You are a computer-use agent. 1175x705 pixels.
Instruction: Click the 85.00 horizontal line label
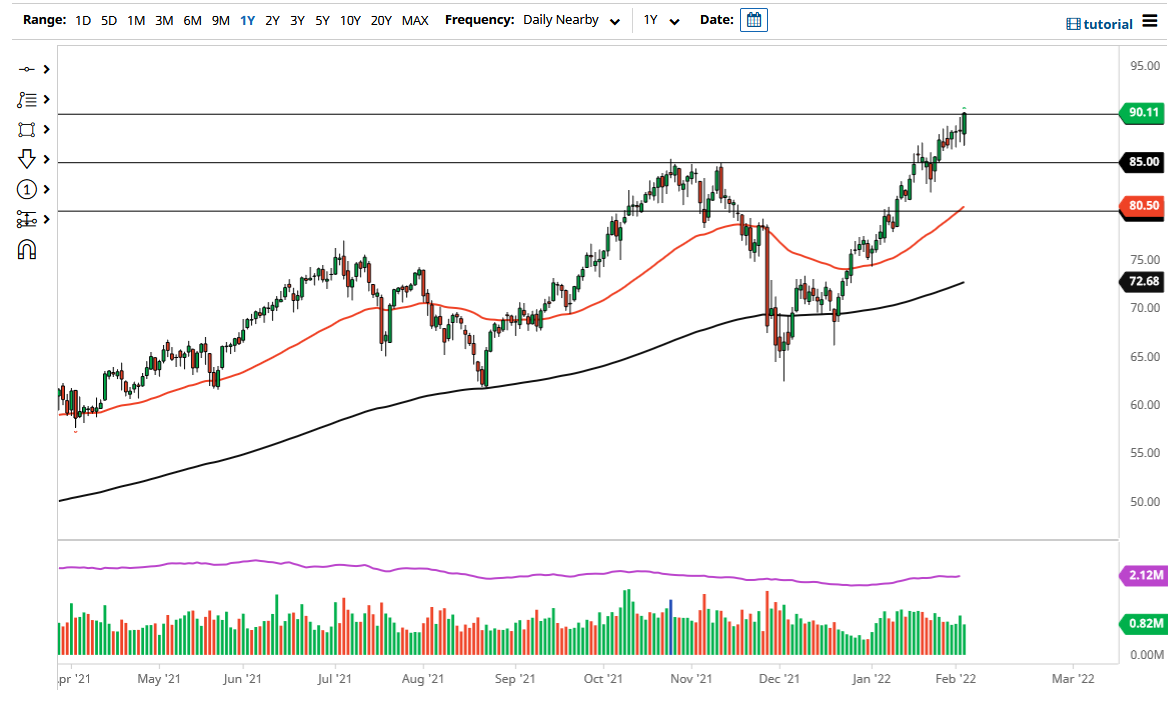(x=1143, y=162)
